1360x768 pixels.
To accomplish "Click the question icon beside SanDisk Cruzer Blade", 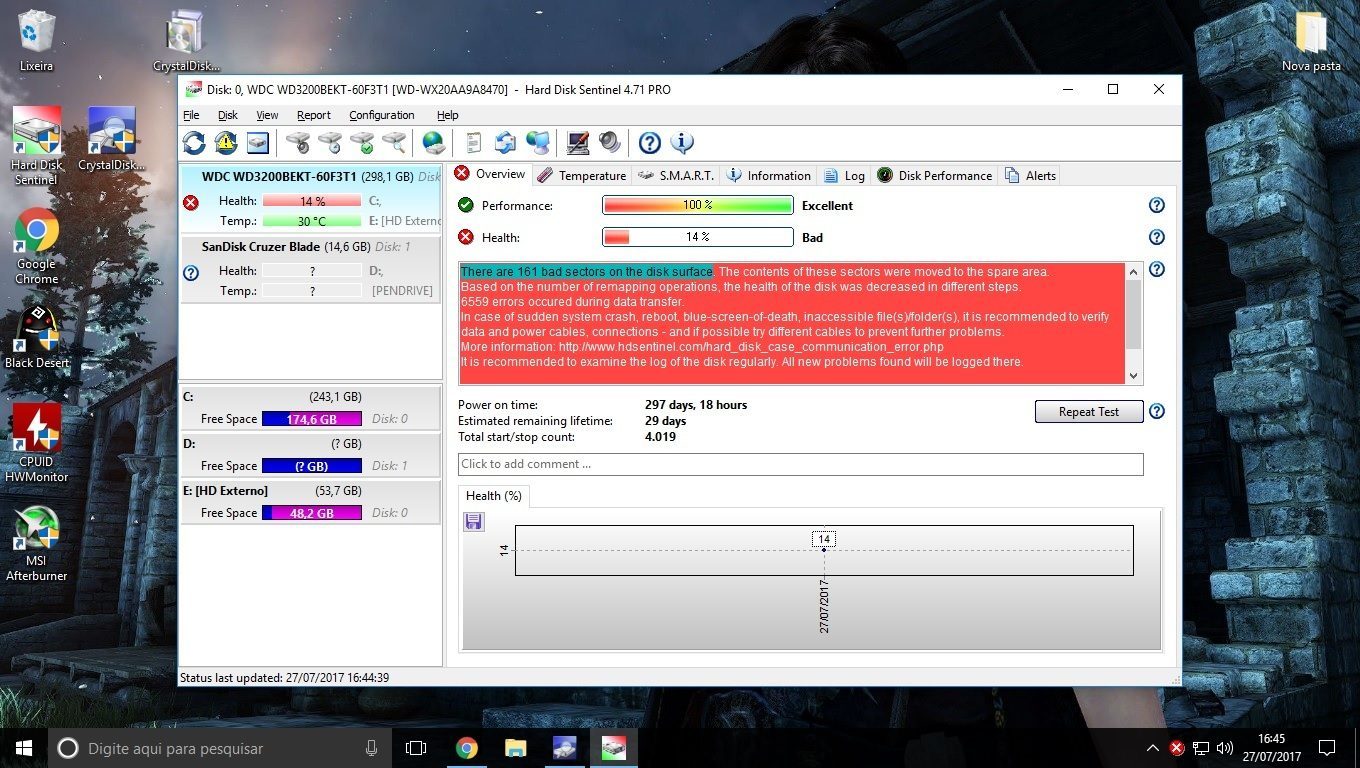I will [191, 272].
